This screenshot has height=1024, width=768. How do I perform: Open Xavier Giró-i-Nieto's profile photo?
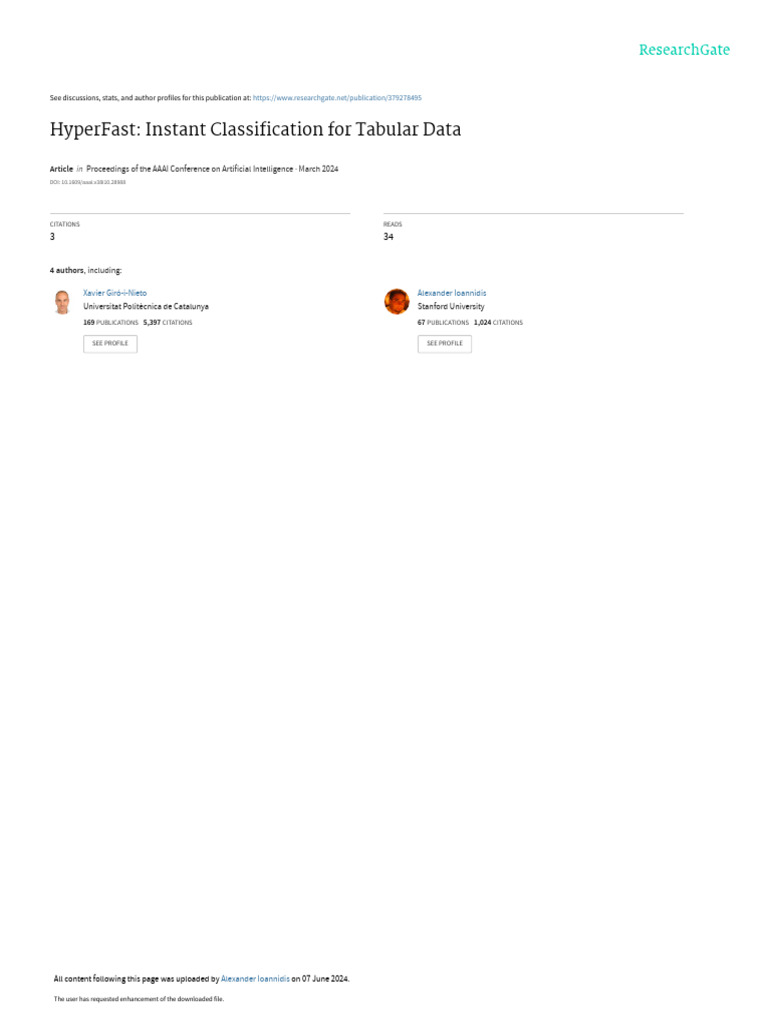pos(63,302)
